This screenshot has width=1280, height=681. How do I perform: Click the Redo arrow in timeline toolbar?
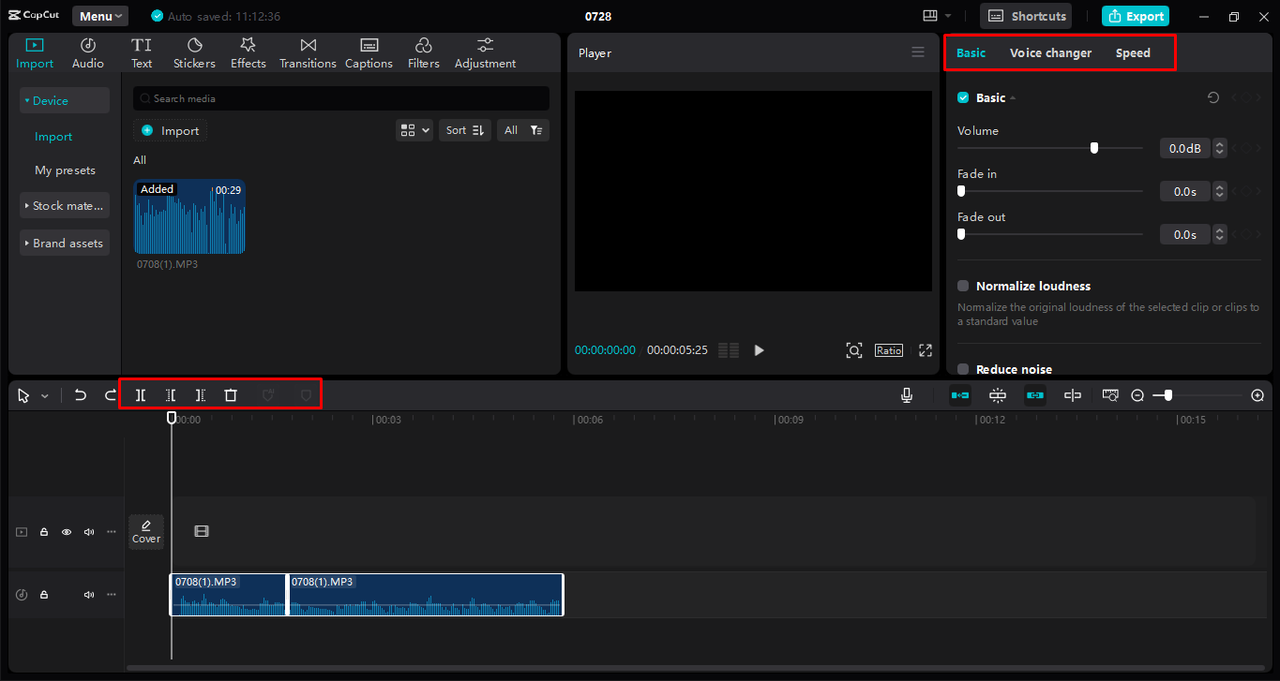[x=110, y=395]
